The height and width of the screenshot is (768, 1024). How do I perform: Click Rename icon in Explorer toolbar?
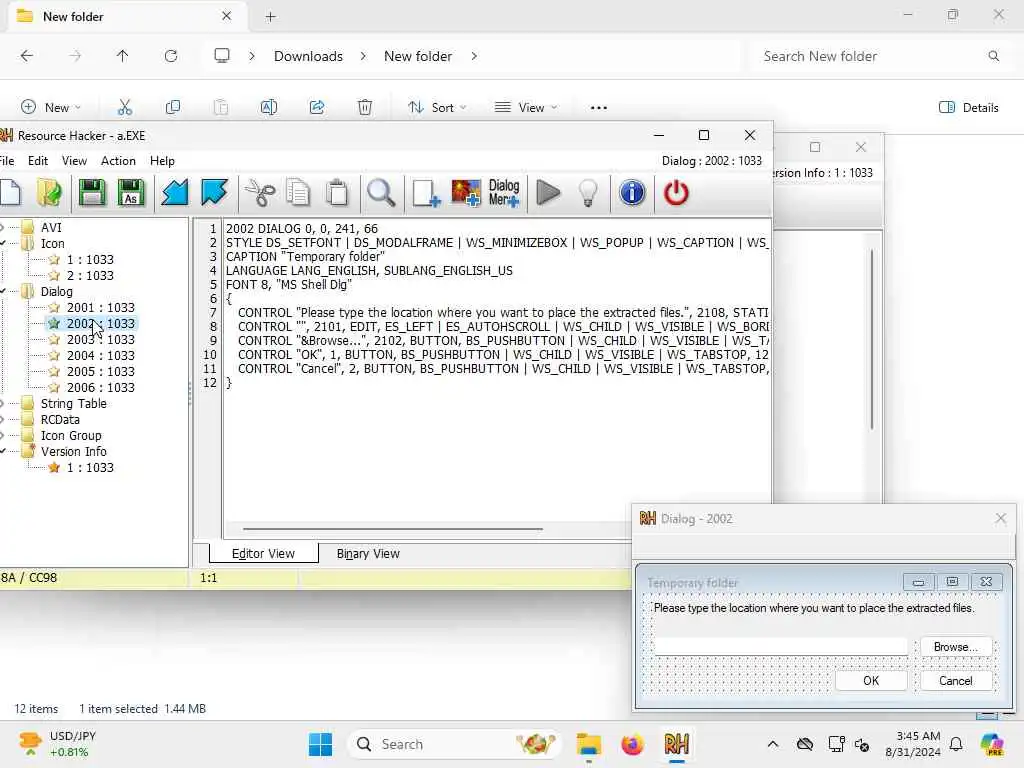point(269,107)
